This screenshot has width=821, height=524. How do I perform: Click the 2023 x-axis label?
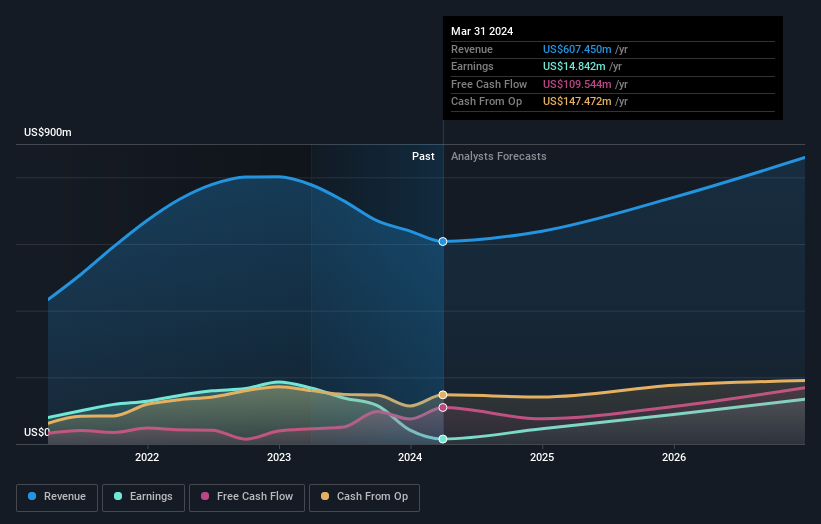279,457
